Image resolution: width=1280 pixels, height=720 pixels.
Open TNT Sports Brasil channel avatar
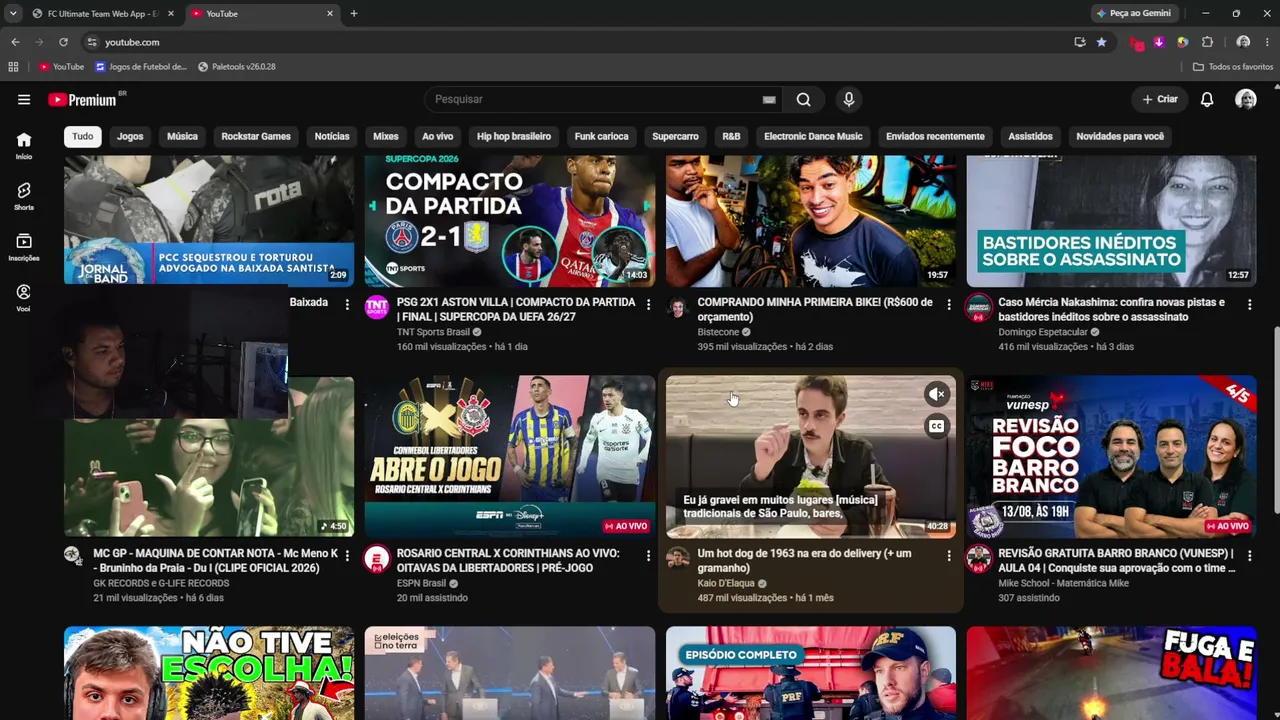pyautogui.click(x=376, y=307)
